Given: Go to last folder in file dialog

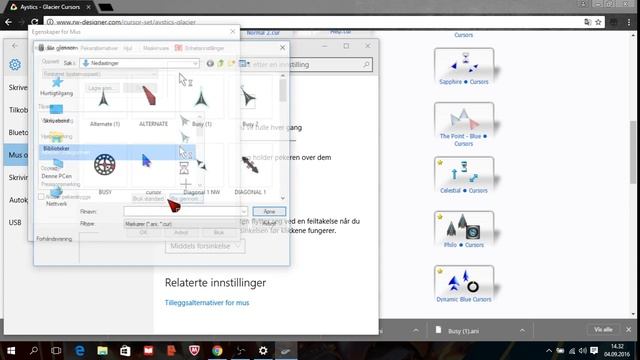Looking at the screenshot, I should point(210,63).
